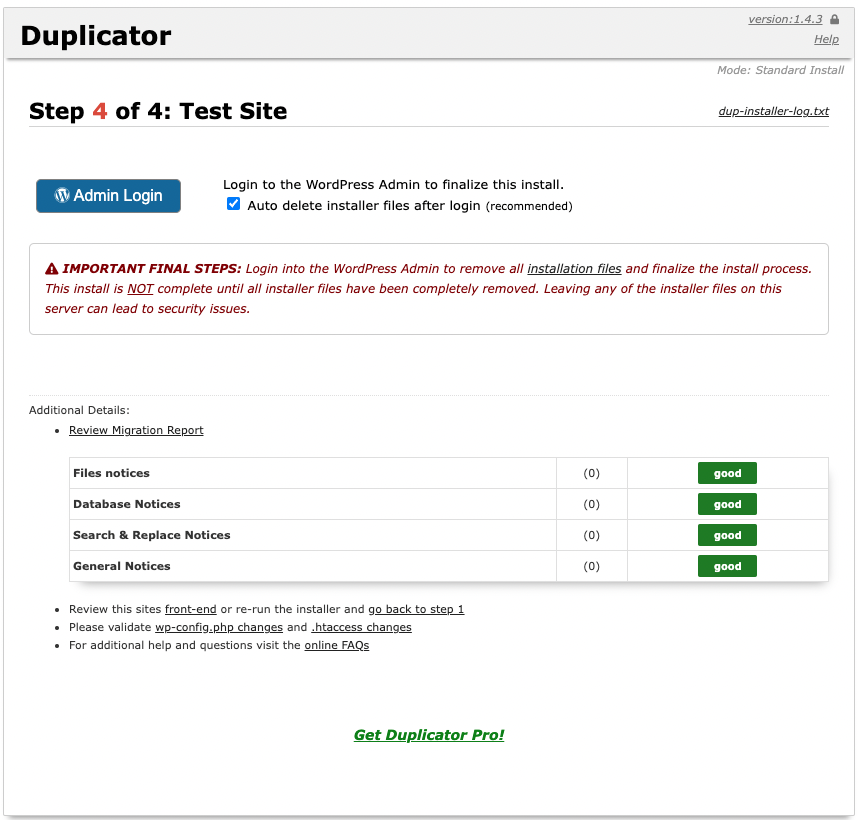Click the Additional Details: label
This screenshot has height=820, width=858.
coord(79,410)
